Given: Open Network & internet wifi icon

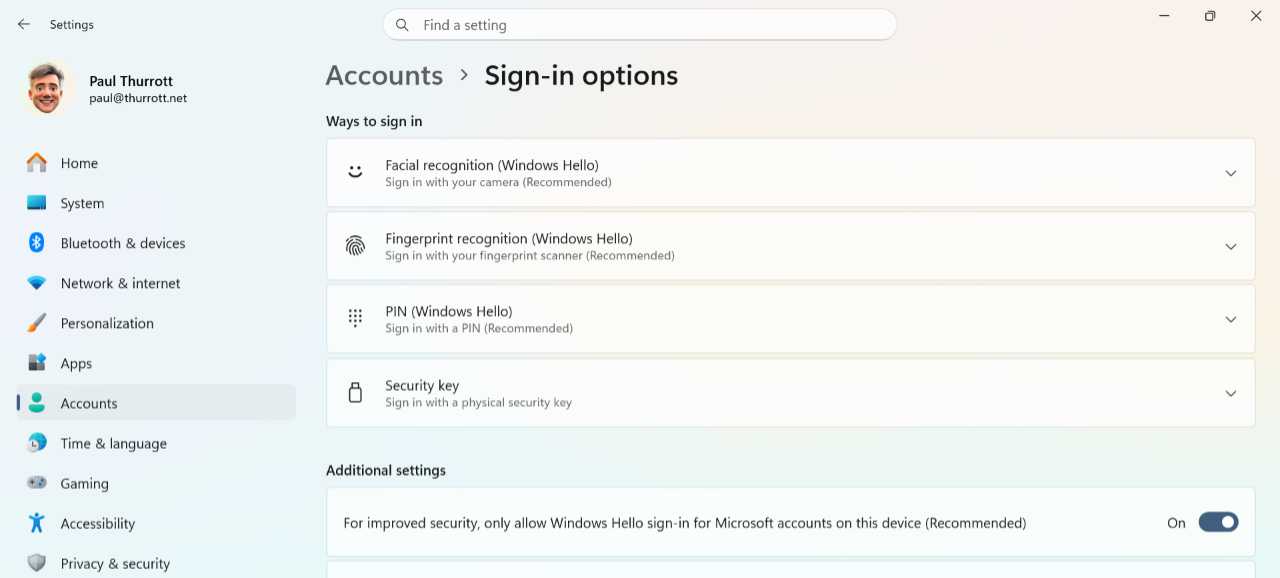Looking at the screenshot, I should pos(37,283).
